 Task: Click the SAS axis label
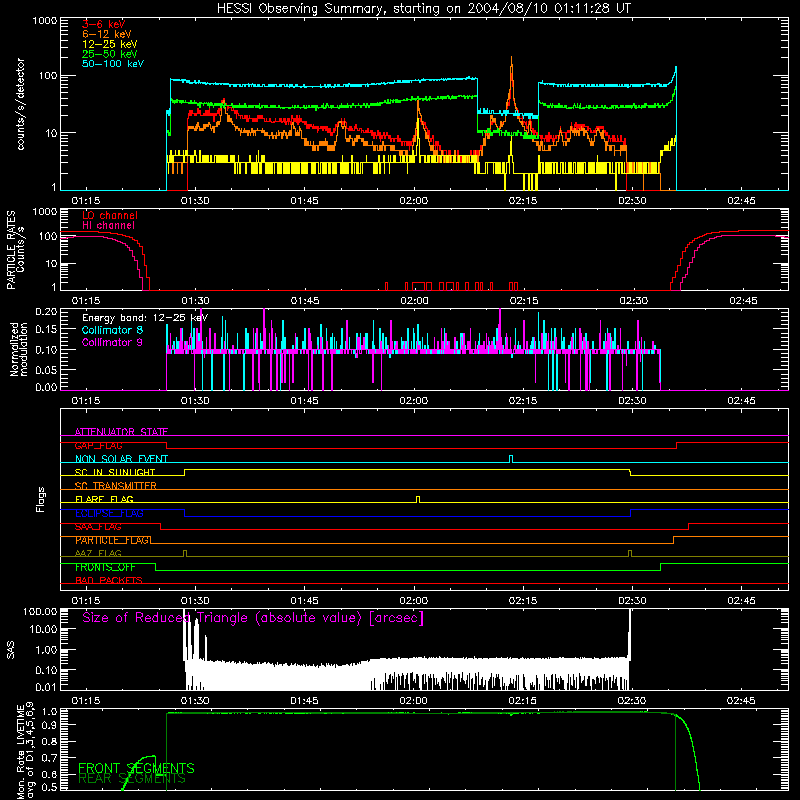pyautogui.click(x=10, y=650)
